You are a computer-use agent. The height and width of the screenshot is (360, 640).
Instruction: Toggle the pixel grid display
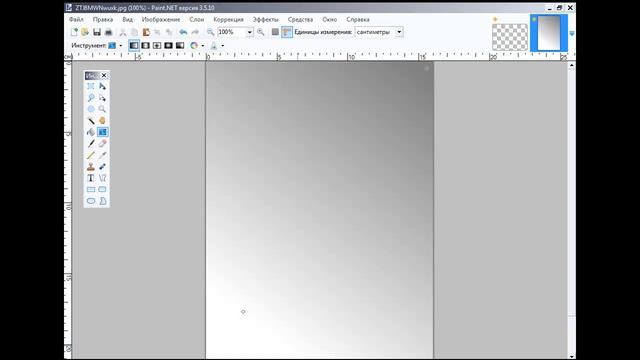click(x=275, y=32)
